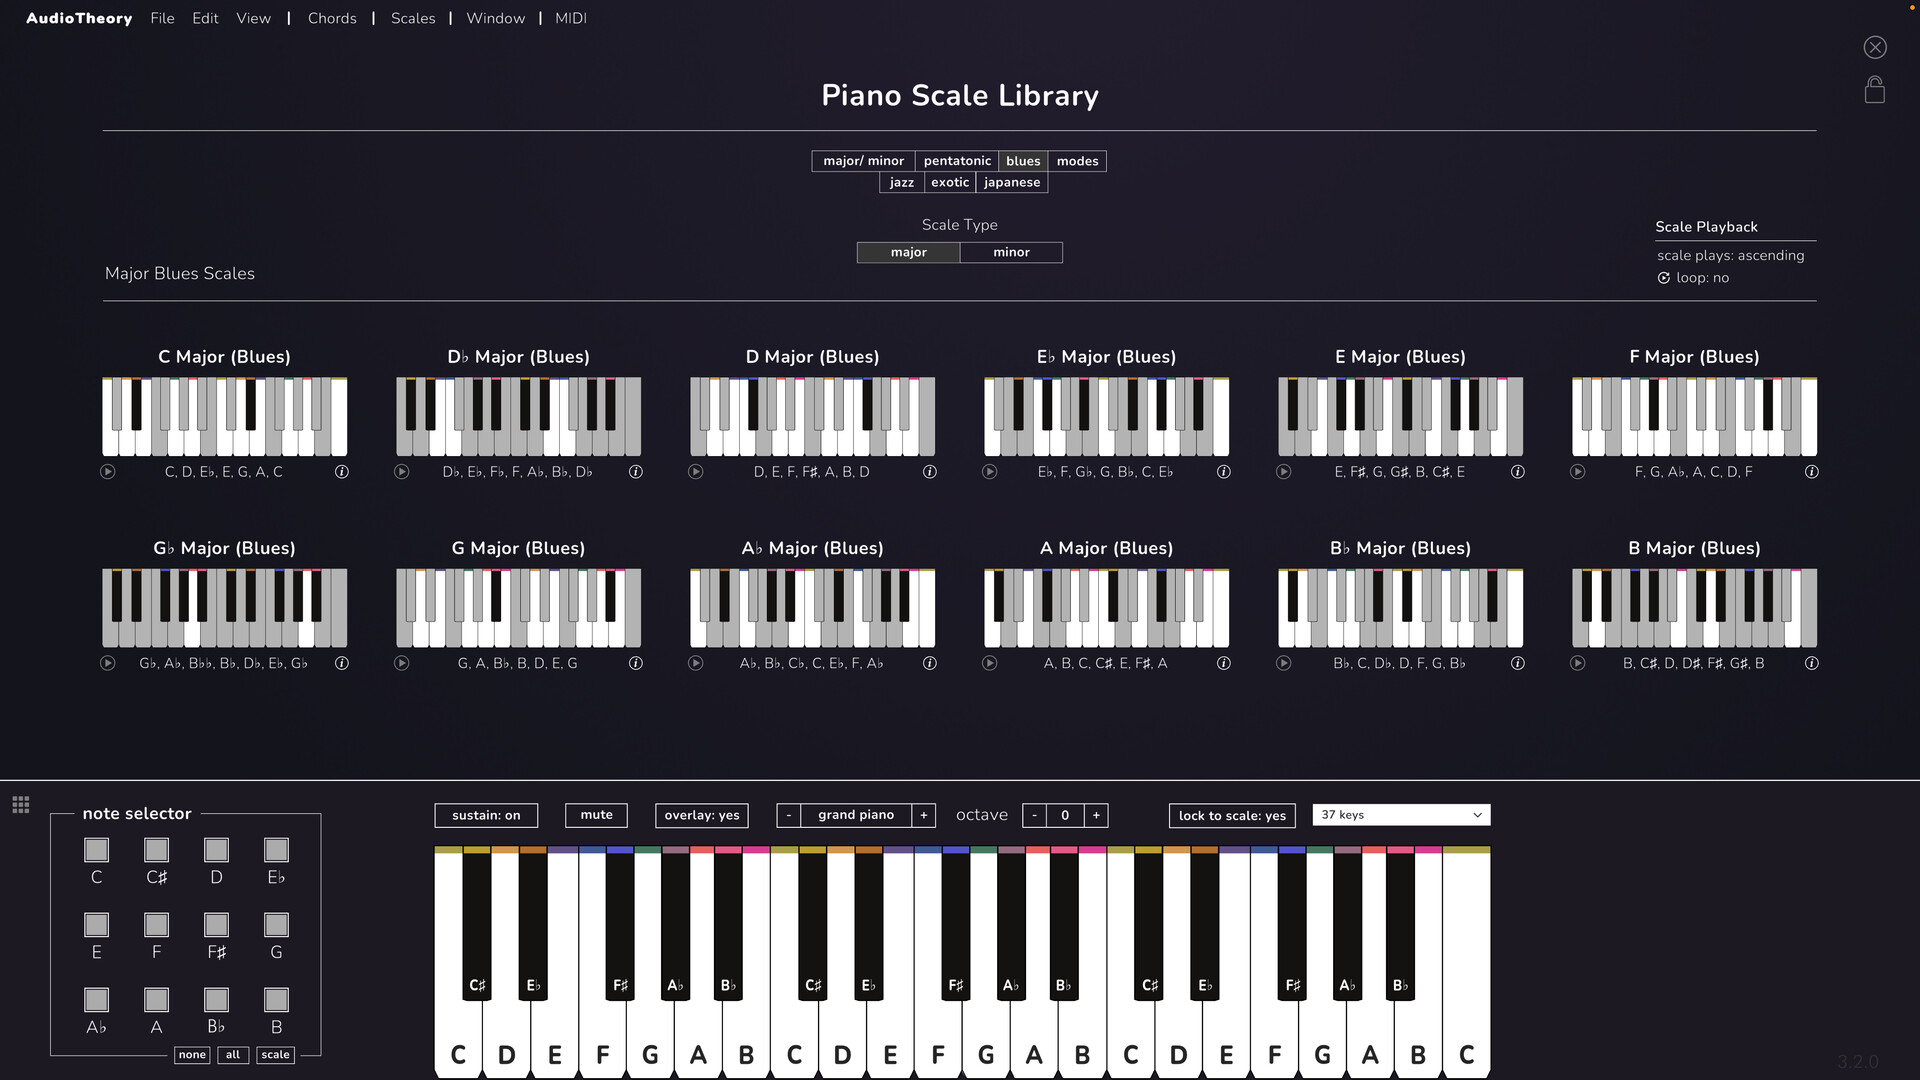
Task: Open info for E♭ Major (Blues)
Action: click(x=1224, y=472)
